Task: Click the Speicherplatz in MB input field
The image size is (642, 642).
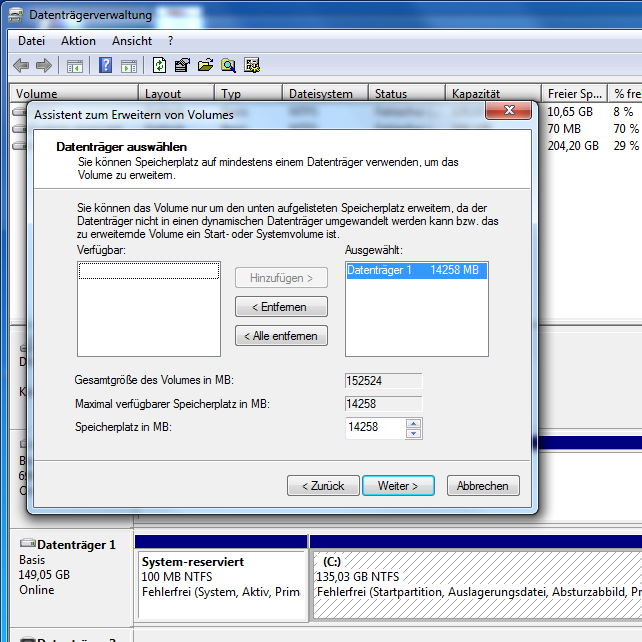Action: click(374, 428)
